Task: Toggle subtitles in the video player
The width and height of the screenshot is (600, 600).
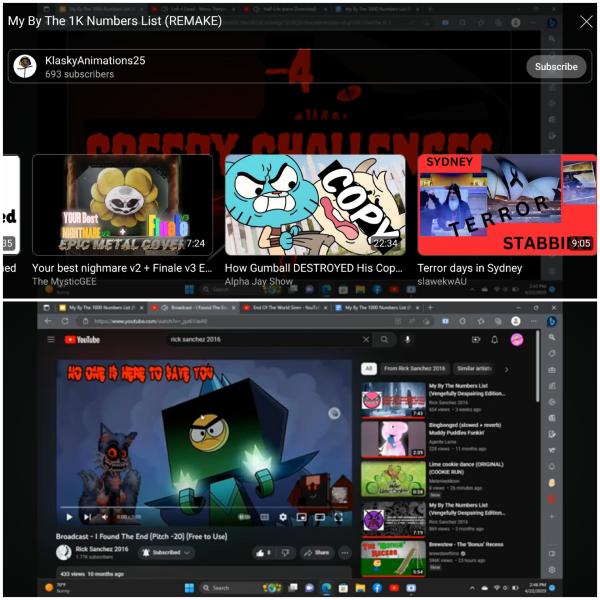Action: click(x=264, y=517)
